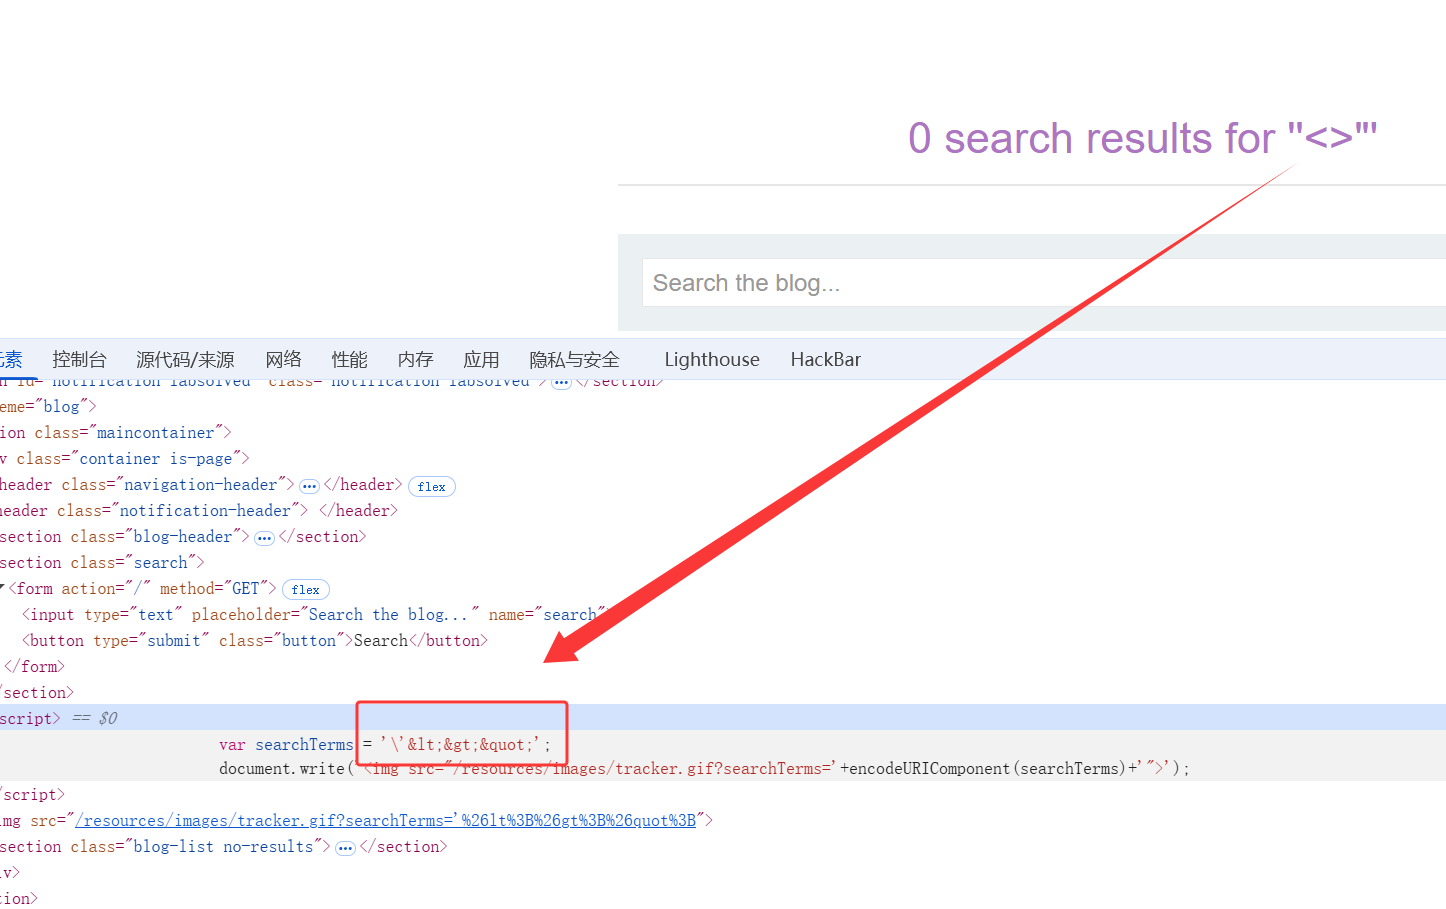This screenshot has width=1446, height=909.
Task: Select the div class="container is-page" row
Action: [x=125, y=458]
